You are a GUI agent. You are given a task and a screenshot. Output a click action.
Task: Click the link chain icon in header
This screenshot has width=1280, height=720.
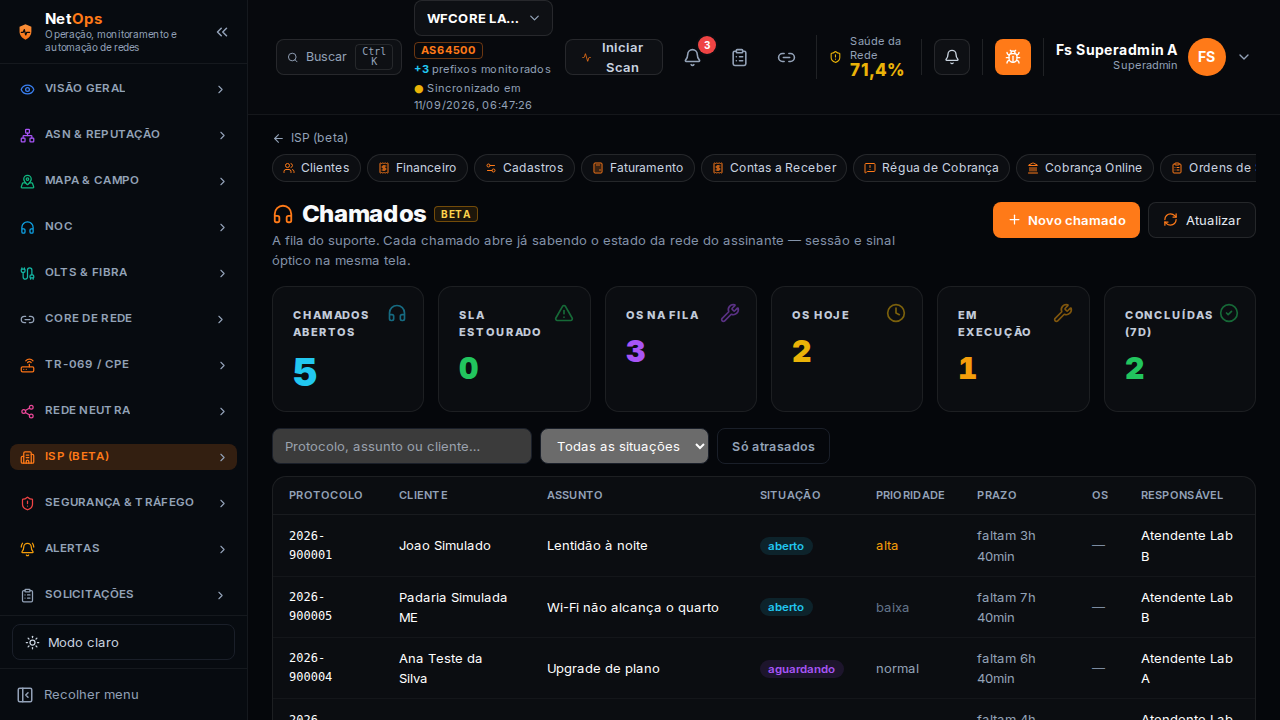(786, 57)
